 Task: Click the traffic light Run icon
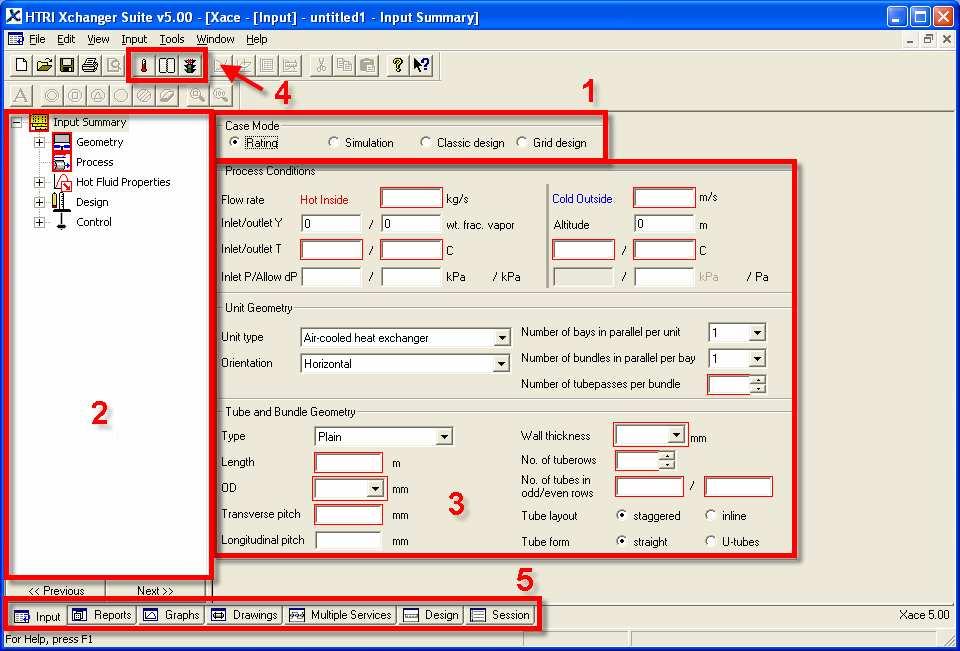[x=190, y=65]
